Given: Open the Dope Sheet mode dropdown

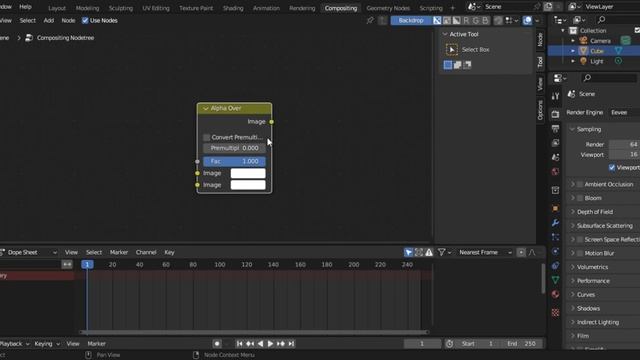Looking at the screenshot, I should tap(29, 253).
